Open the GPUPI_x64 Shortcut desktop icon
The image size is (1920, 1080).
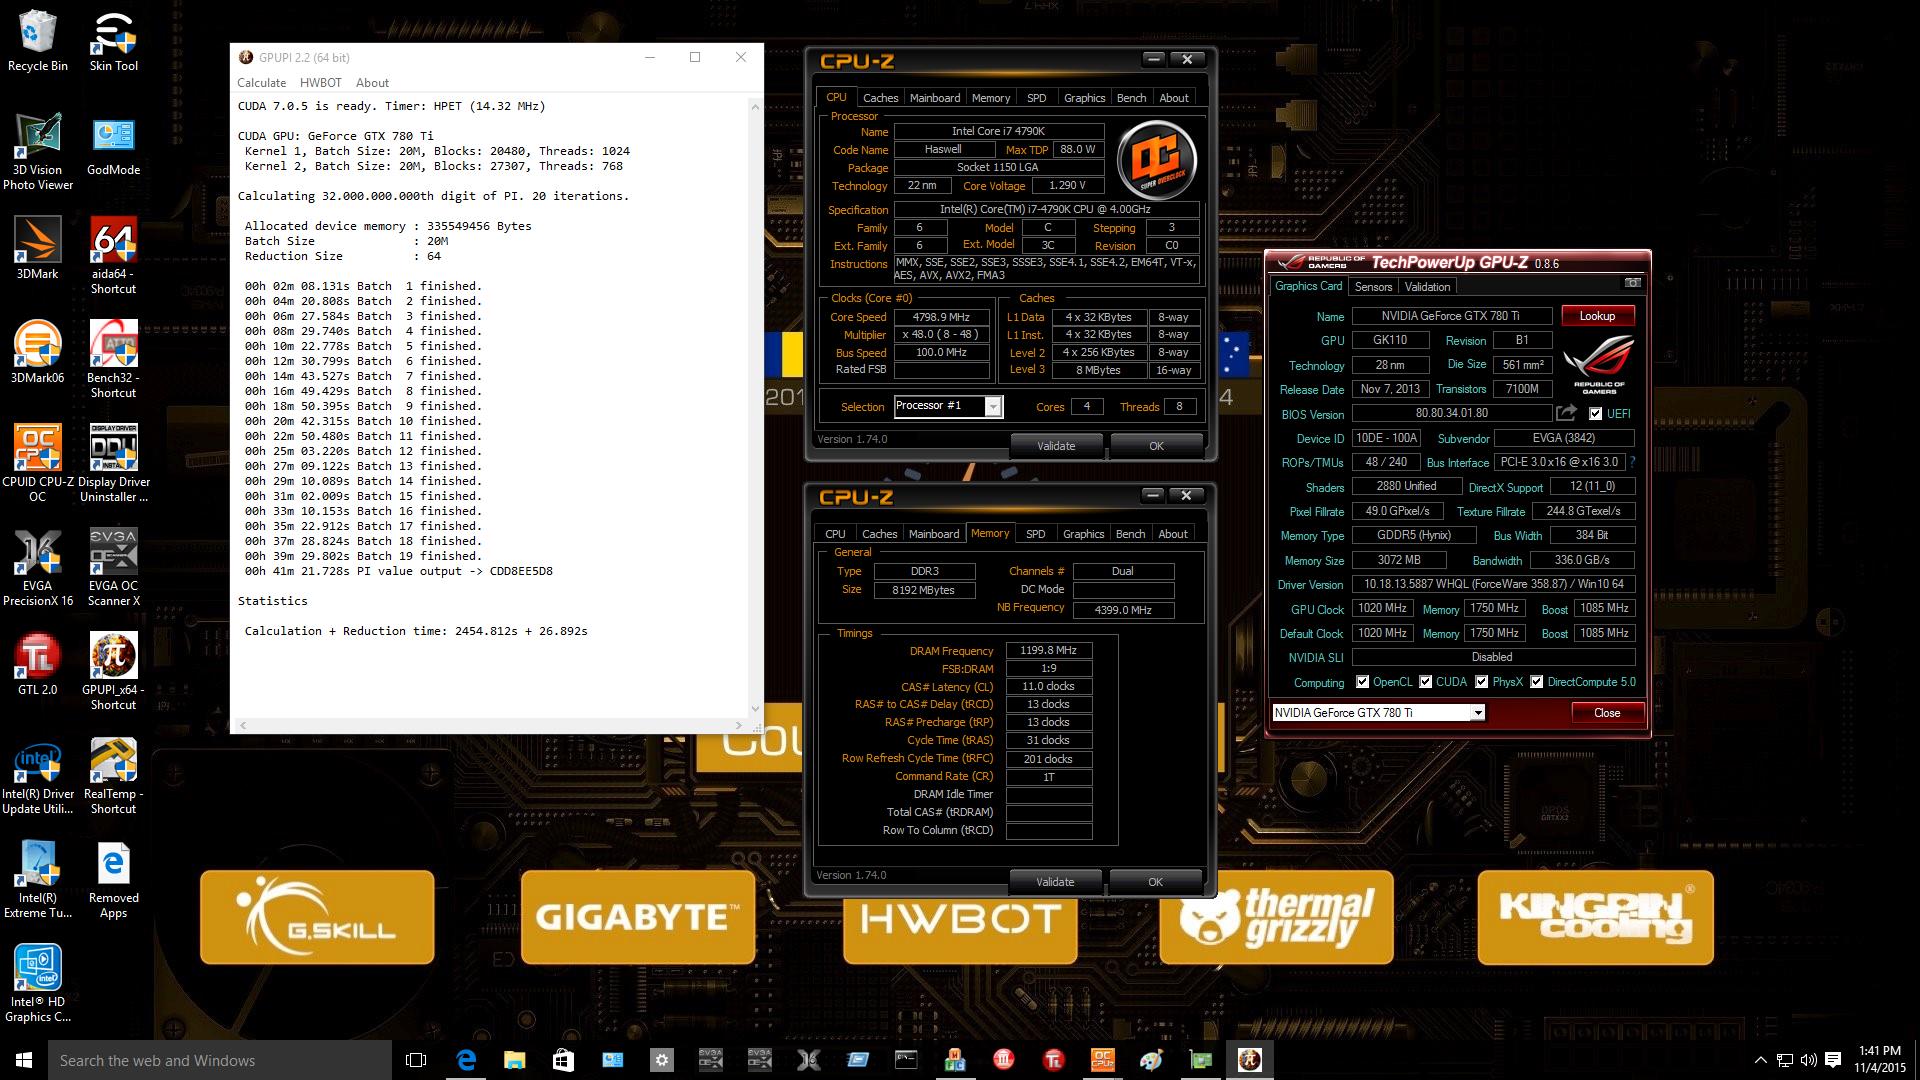point(114,672)
